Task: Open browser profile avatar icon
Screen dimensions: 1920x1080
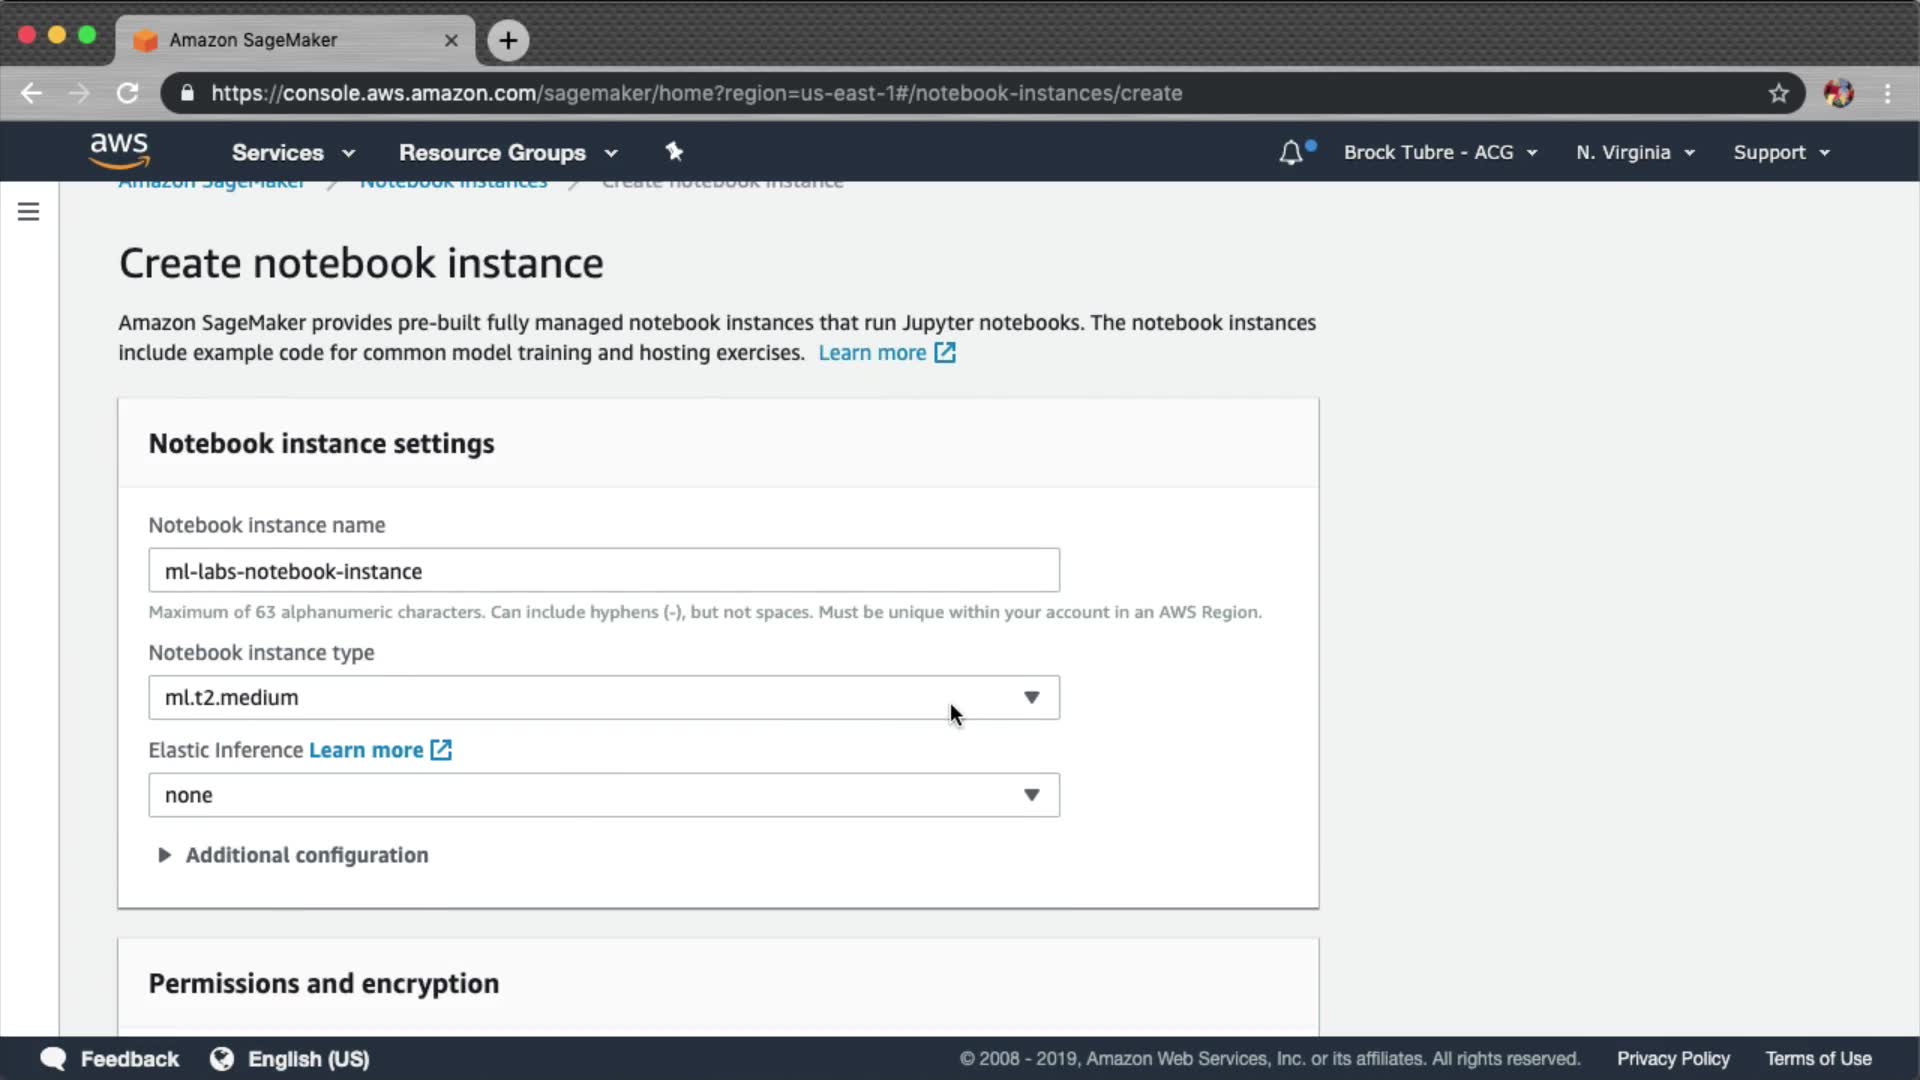Action: point(1838,93)
